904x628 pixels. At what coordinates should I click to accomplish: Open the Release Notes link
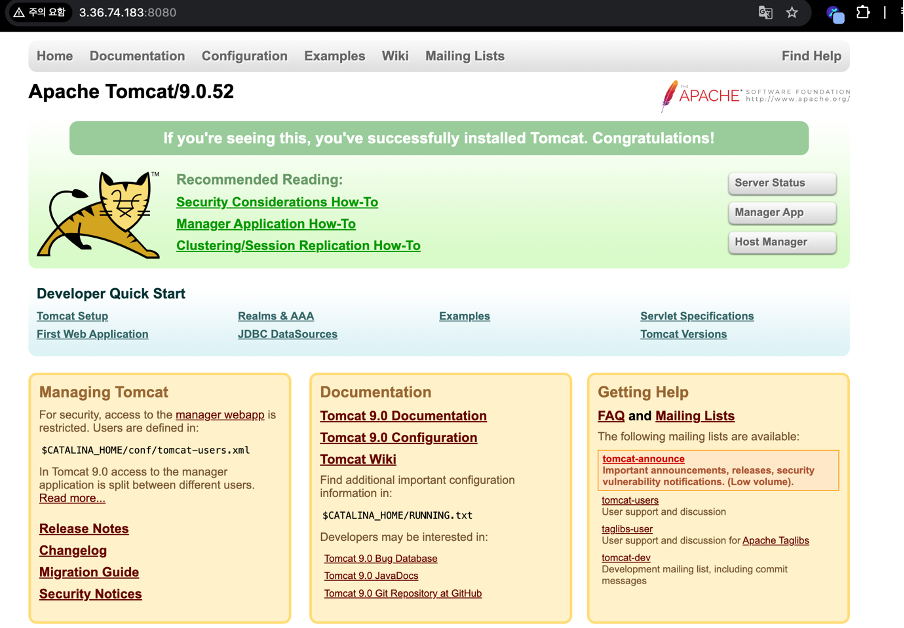pyautogui.click(x=84, y=529)
